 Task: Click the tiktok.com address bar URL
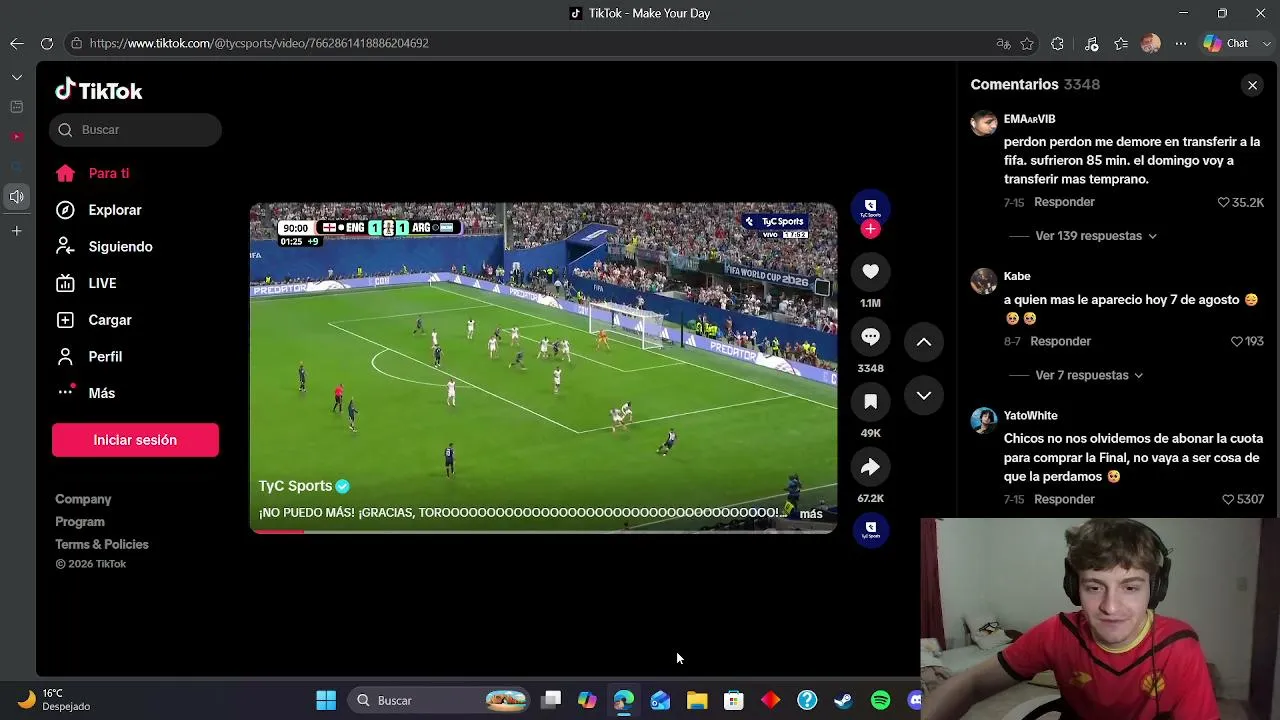[259, 44]
